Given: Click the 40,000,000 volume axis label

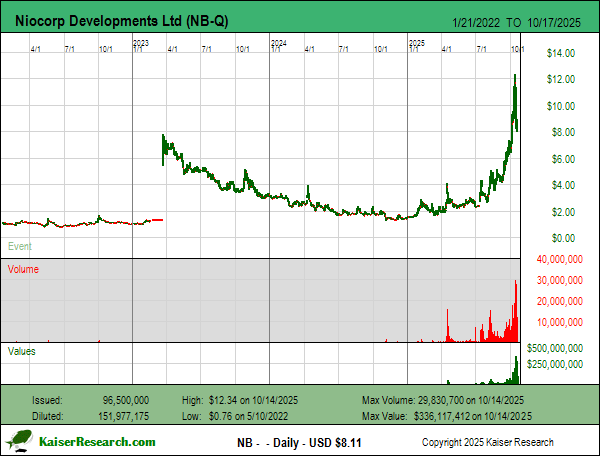Looking at the screenshot, I should click(x=559, y=259).
